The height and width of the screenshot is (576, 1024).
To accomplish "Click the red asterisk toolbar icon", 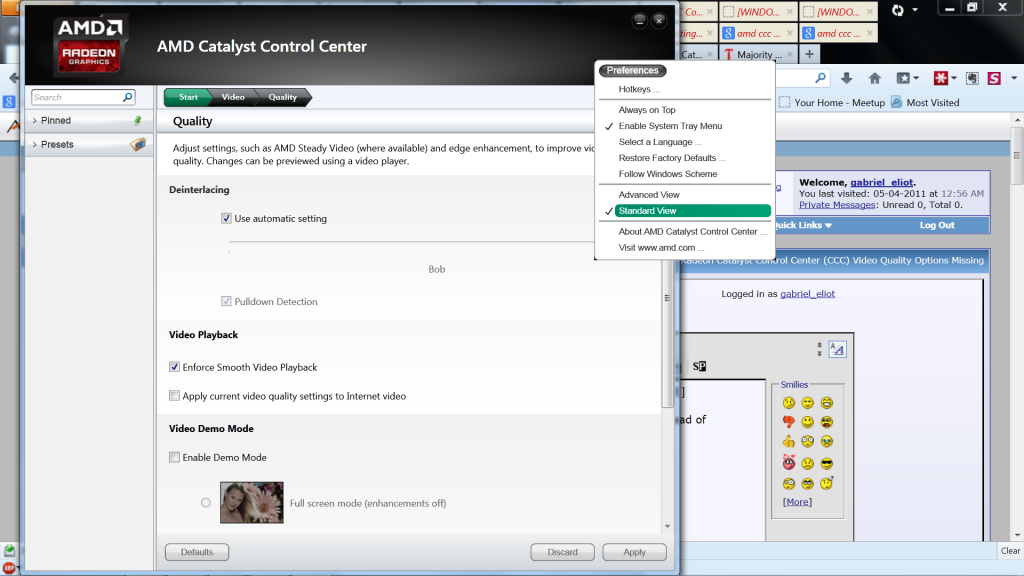I will coord(940,78).
